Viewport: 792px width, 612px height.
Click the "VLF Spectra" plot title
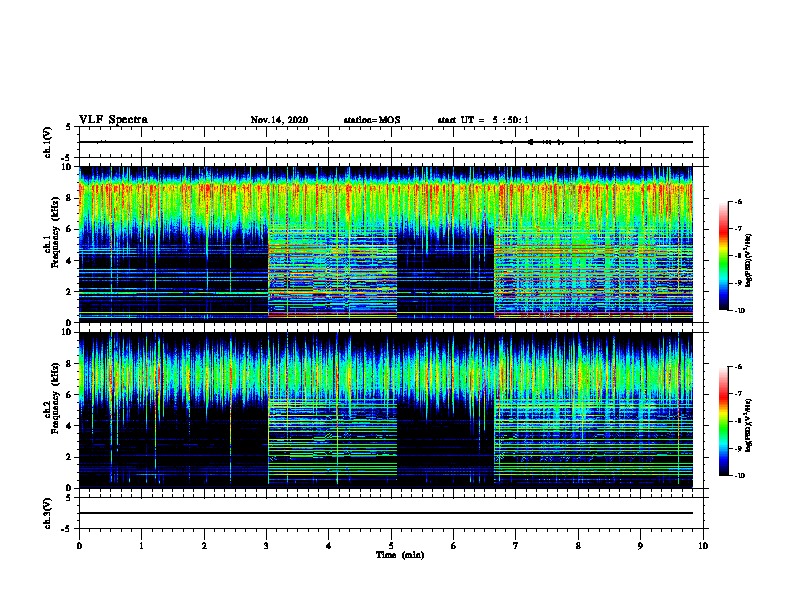pyautogui.click(x=113, y=120)
